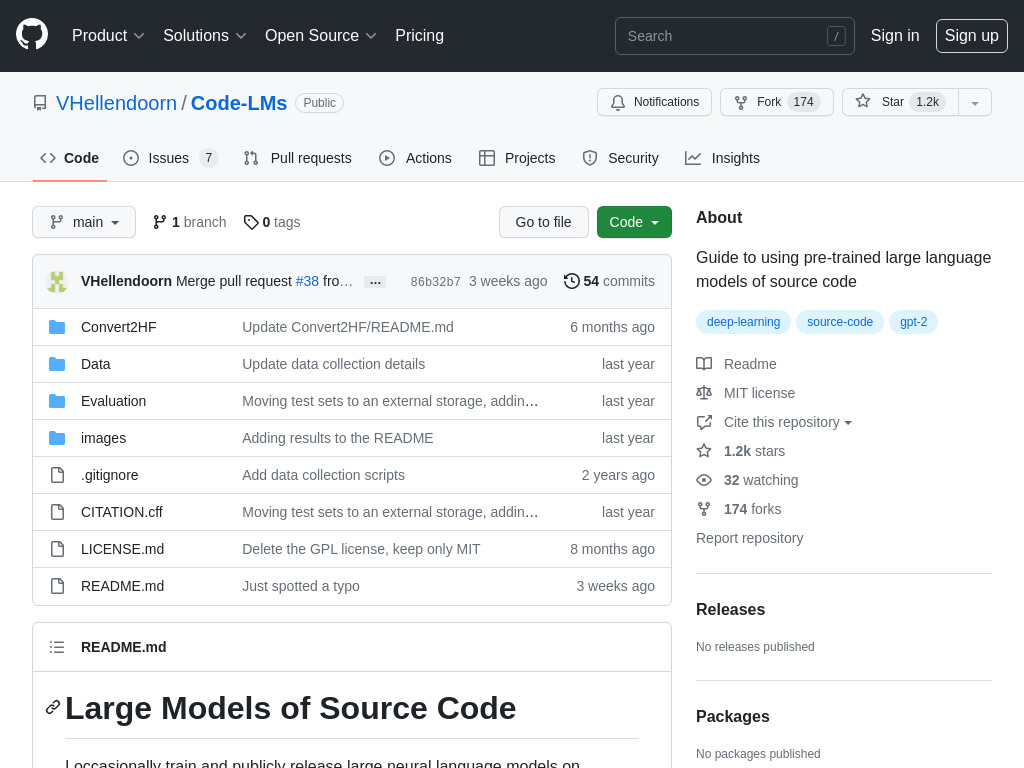Viewport: 1024px width, 768px height.
Task: Click the gpt-2 topic tag
Action: coord(913,322)
